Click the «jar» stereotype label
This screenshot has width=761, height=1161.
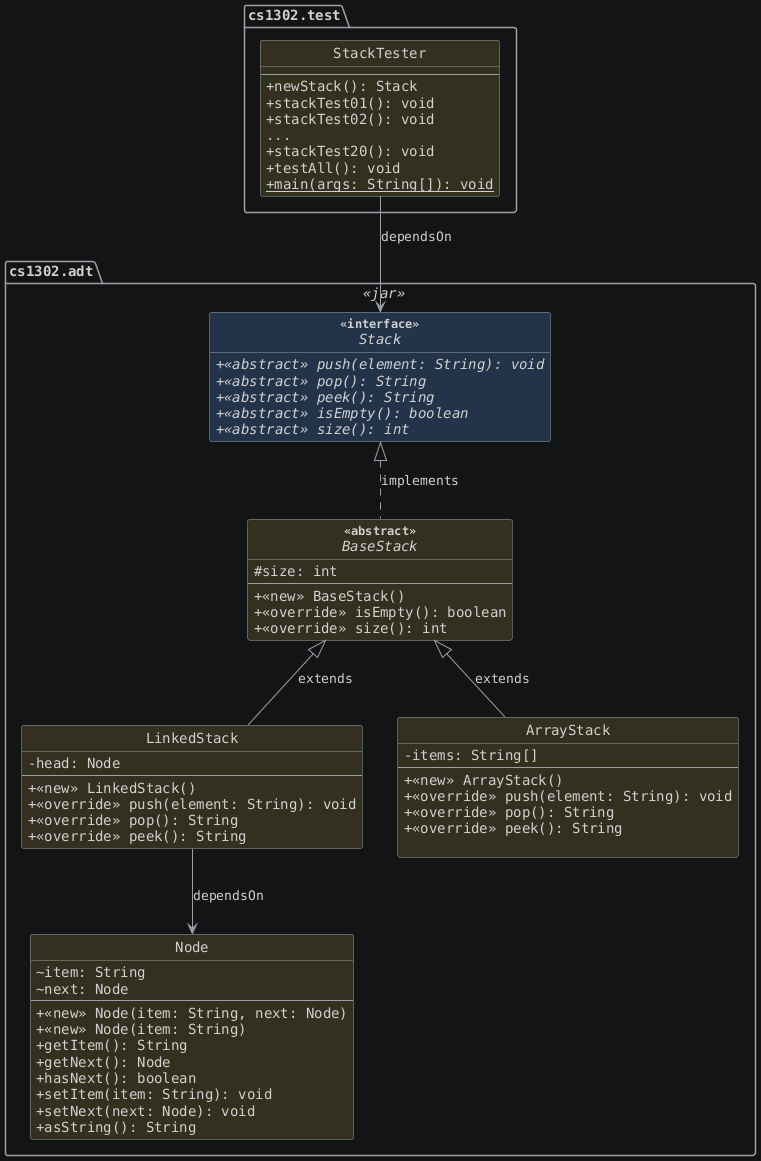click(383, 294)
